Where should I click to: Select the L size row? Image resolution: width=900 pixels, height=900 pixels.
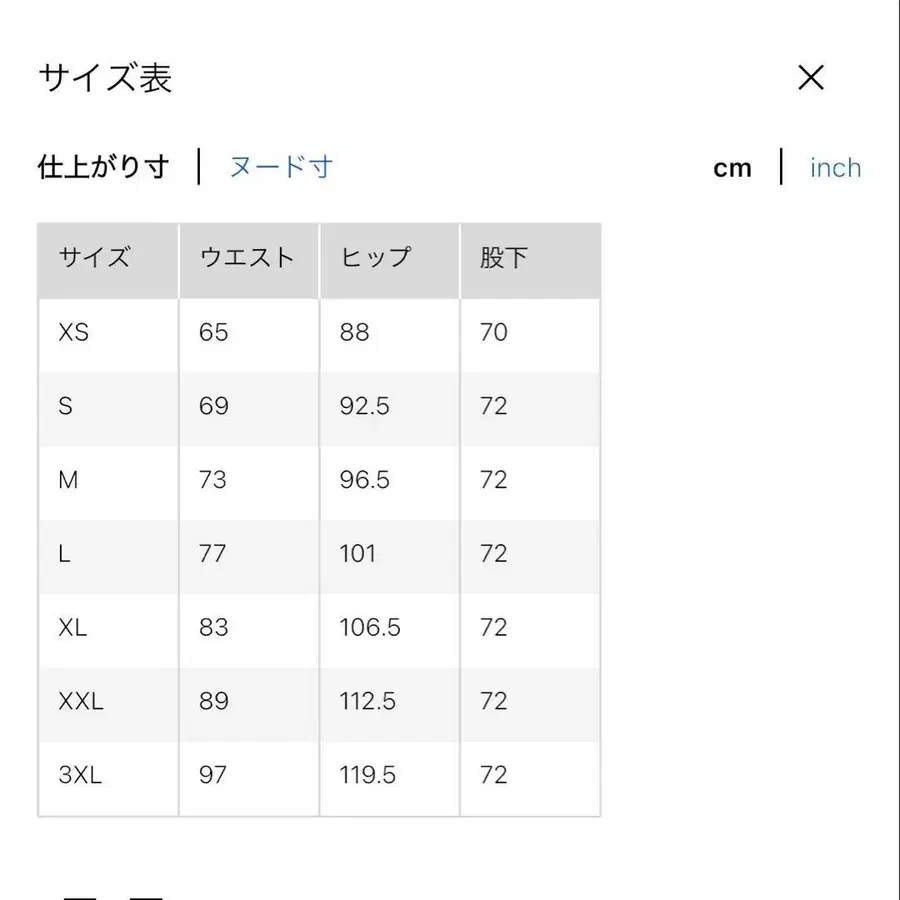64,555
